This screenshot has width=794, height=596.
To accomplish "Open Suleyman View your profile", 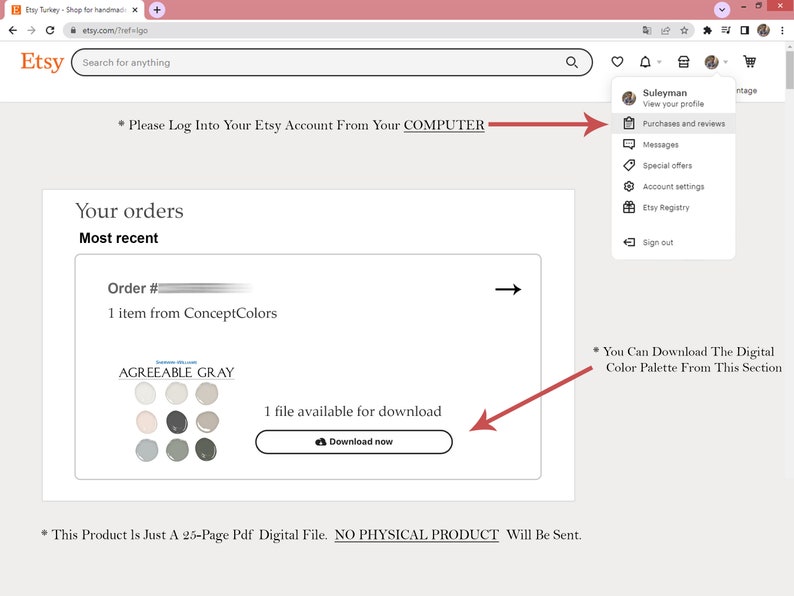I will click(673, 98).
